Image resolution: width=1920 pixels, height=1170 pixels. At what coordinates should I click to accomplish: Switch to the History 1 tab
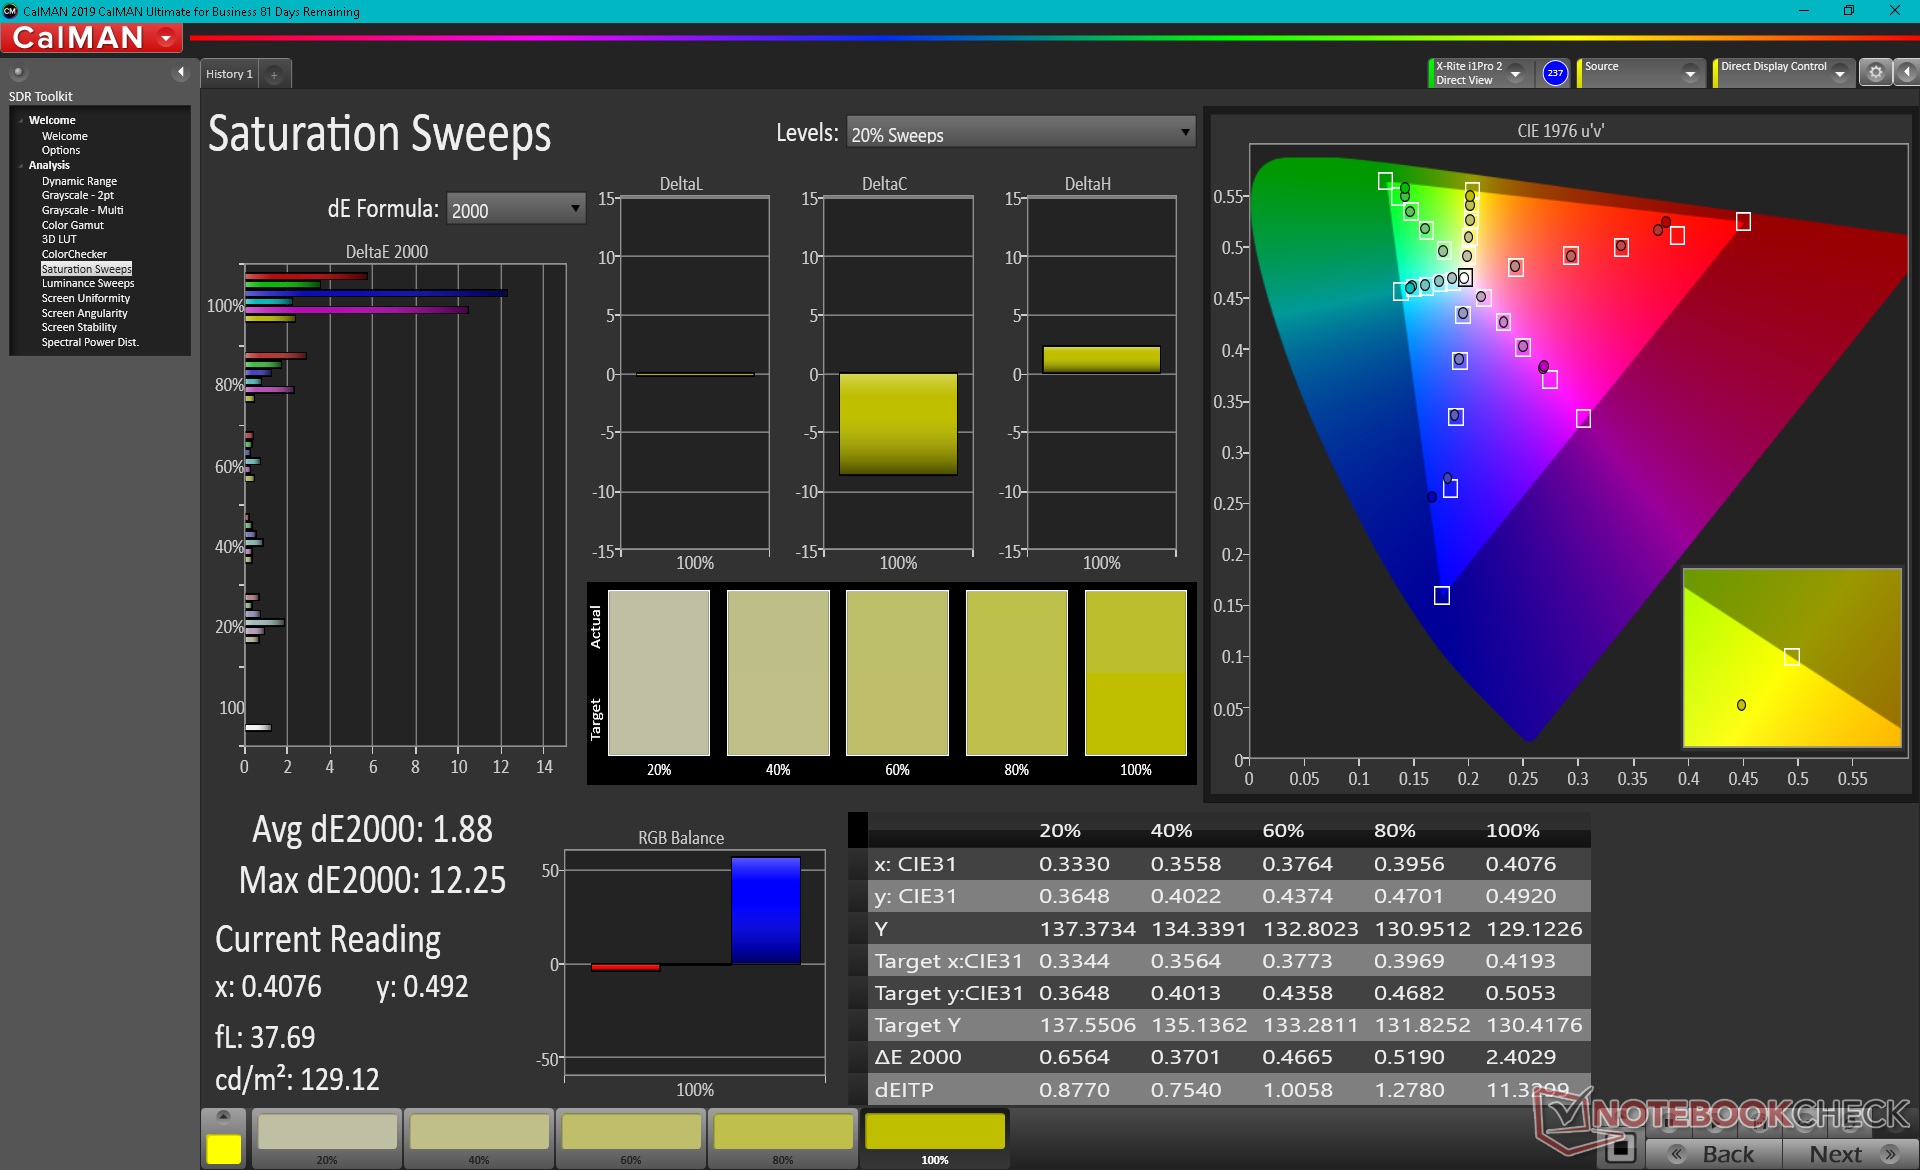pos(229,74)
